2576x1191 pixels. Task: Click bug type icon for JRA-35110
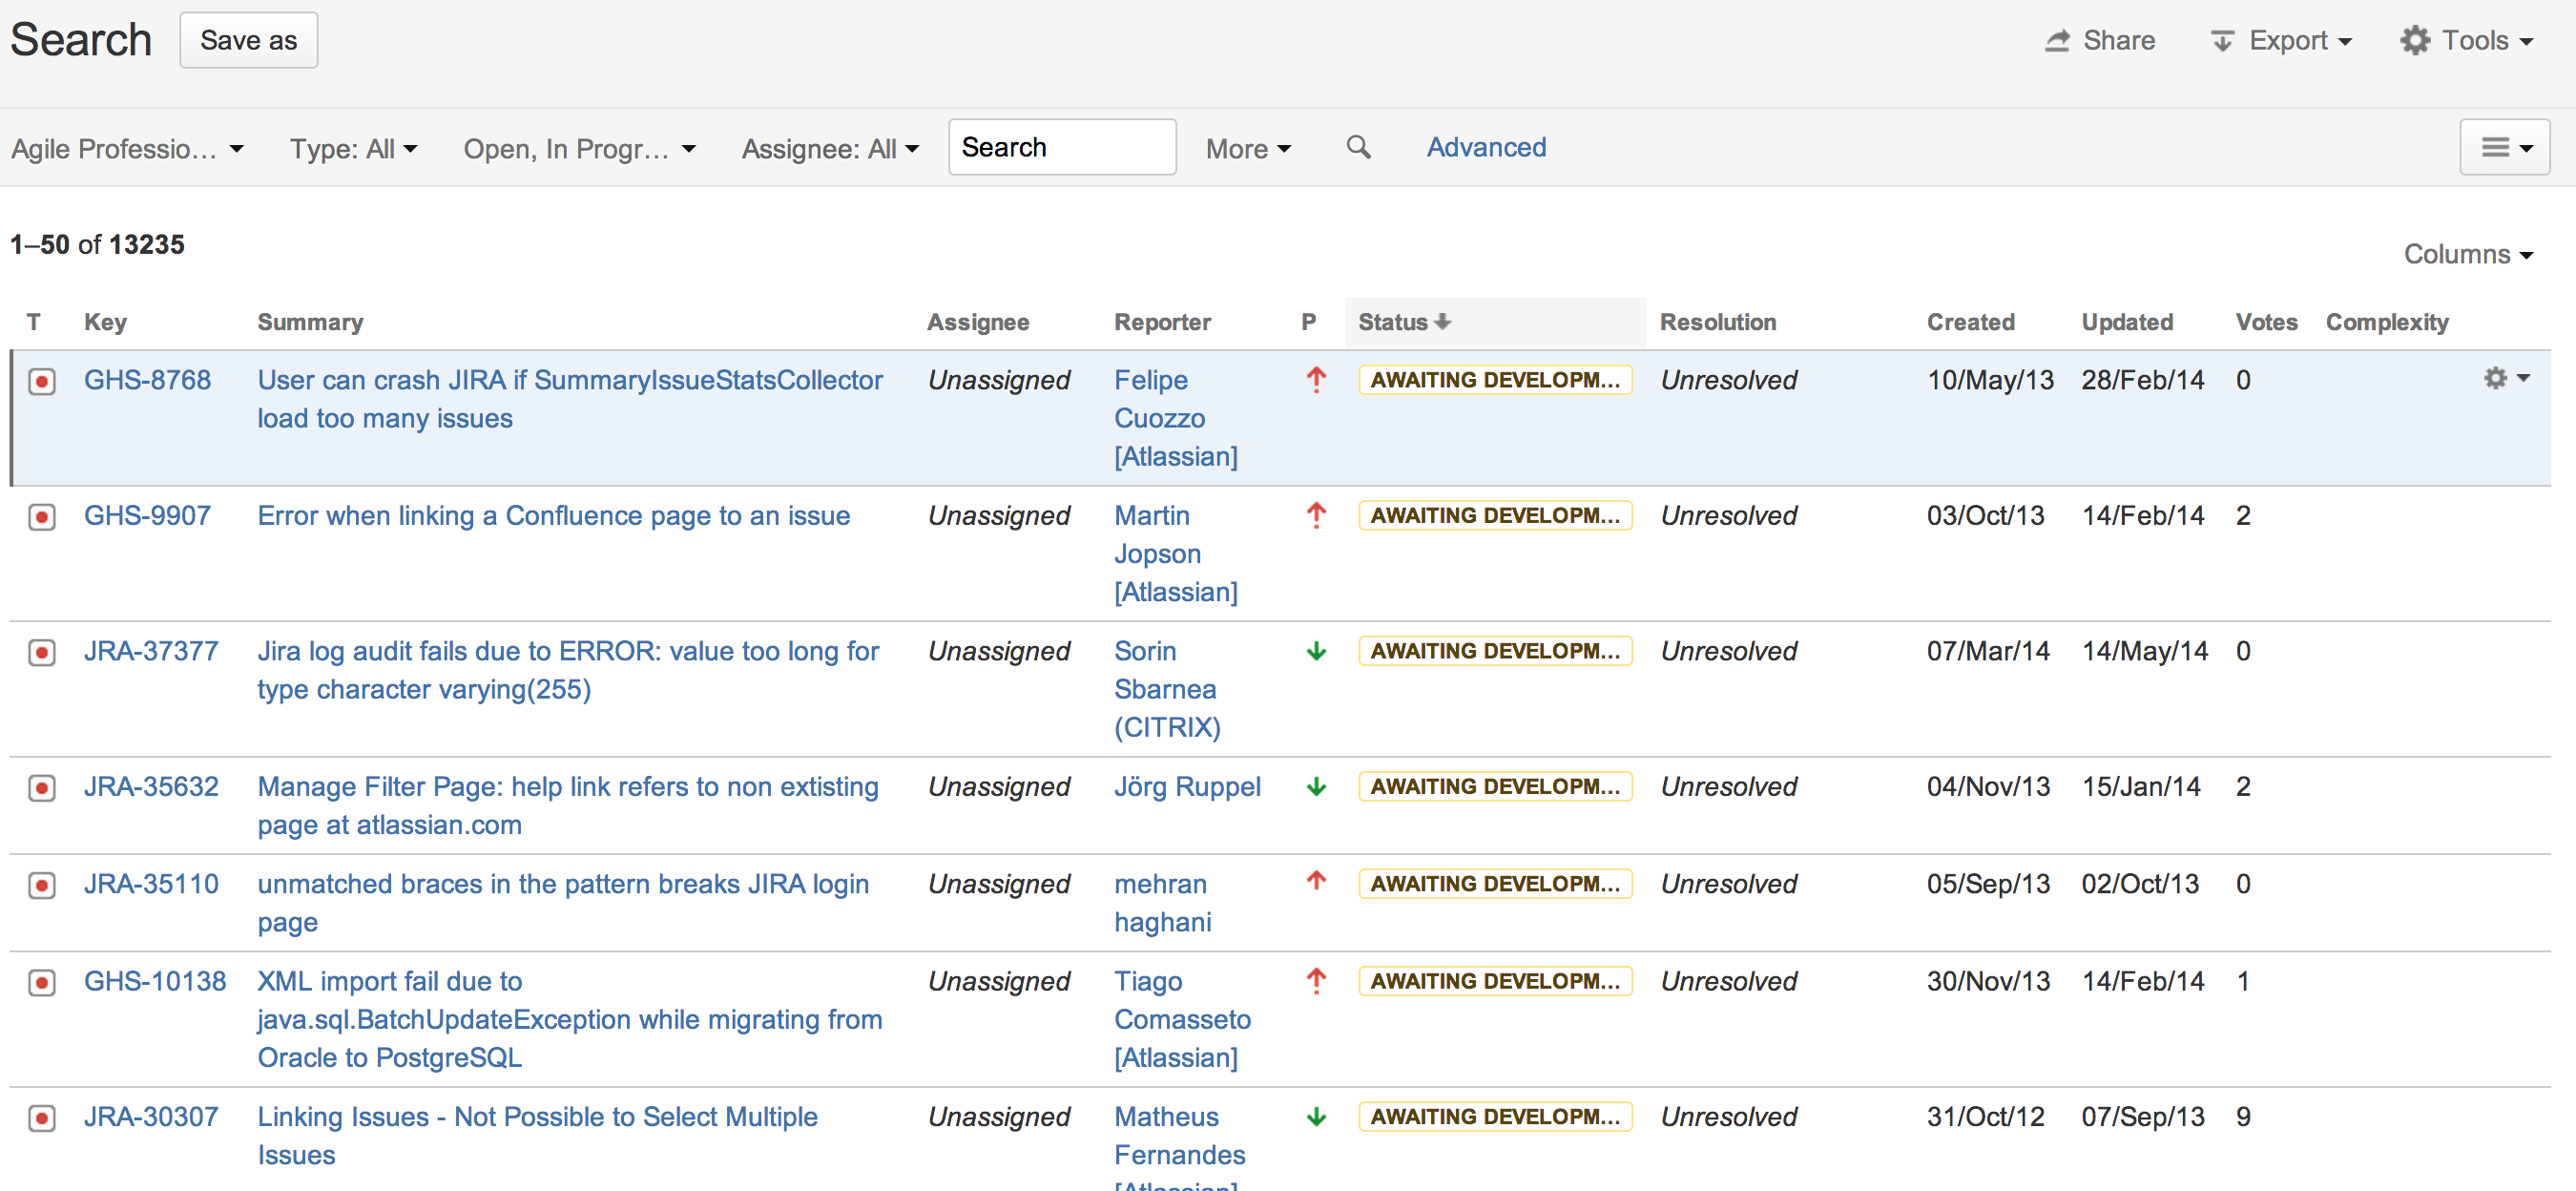42,885
